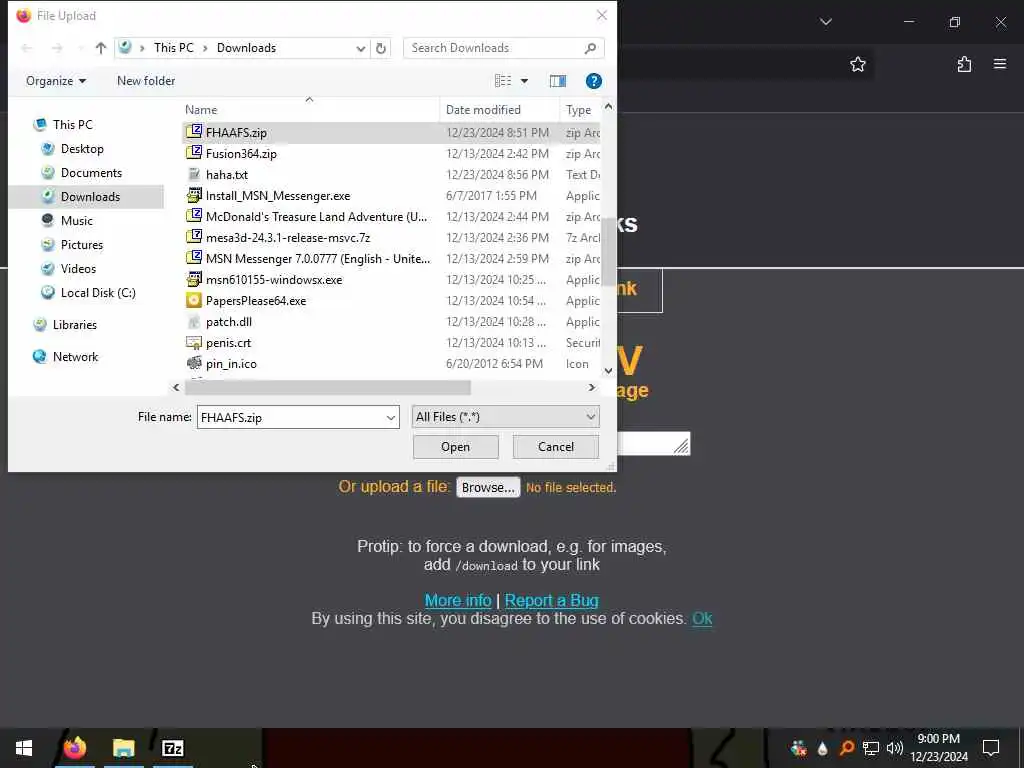Click PapersPlease64.exe file icon

[x=194, y=300]
